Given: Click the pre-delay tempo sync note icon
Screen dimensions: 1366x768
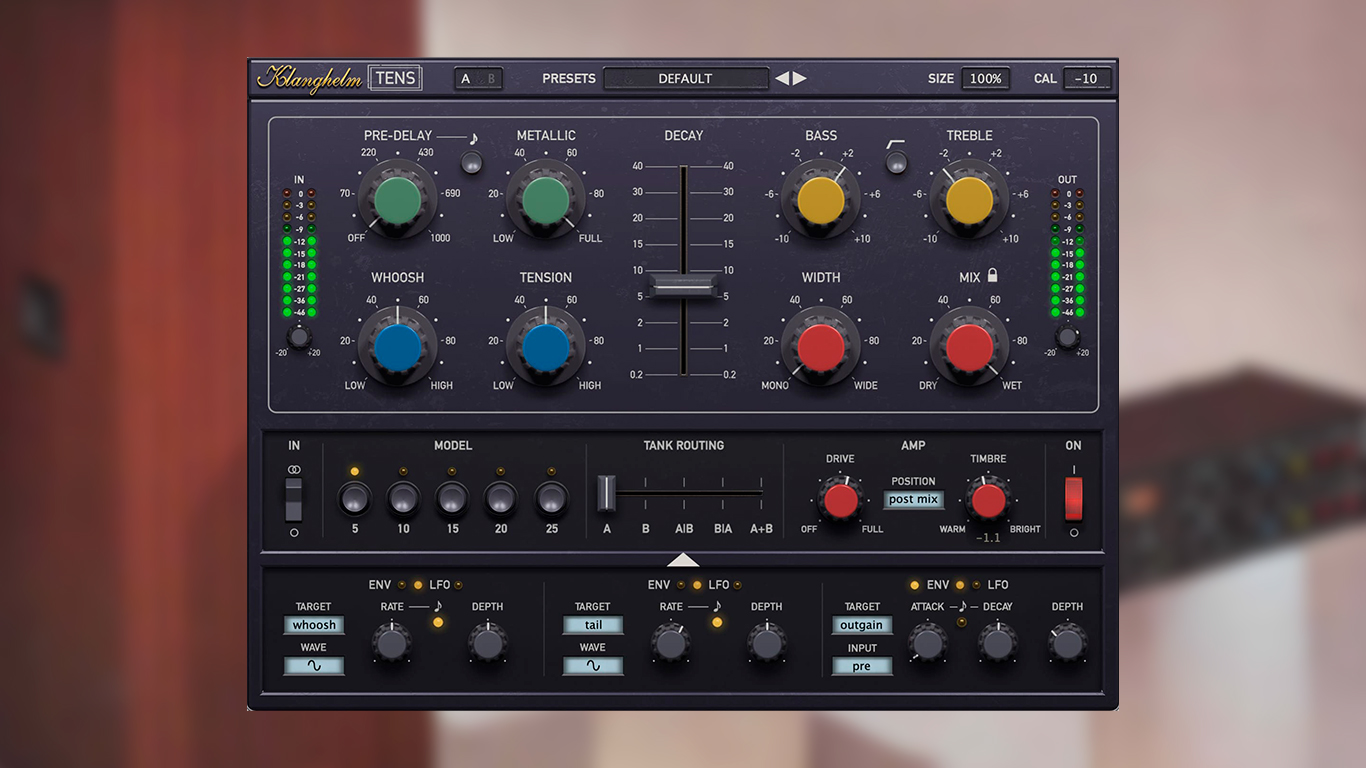Looking at the screenshot, I should click(474, 138).
